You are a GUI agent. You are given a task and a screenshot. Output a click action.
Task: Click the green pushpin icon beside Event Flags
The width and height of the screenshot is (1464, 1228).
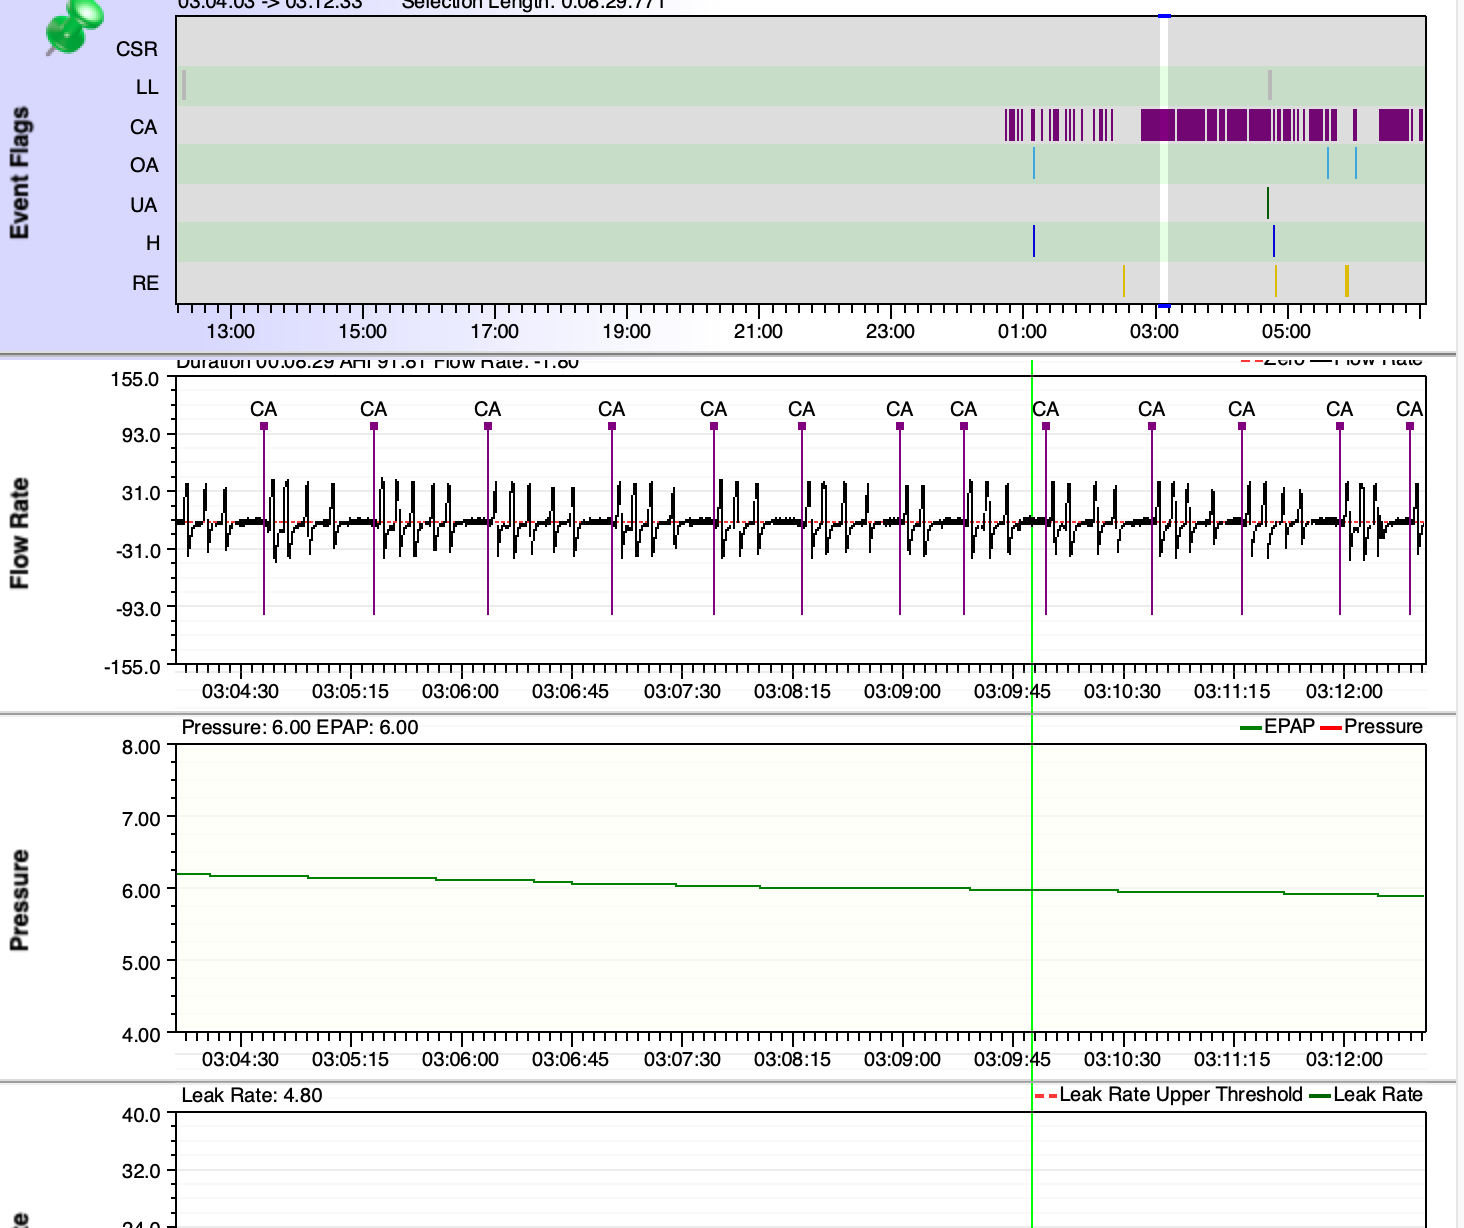pos(73,27)
